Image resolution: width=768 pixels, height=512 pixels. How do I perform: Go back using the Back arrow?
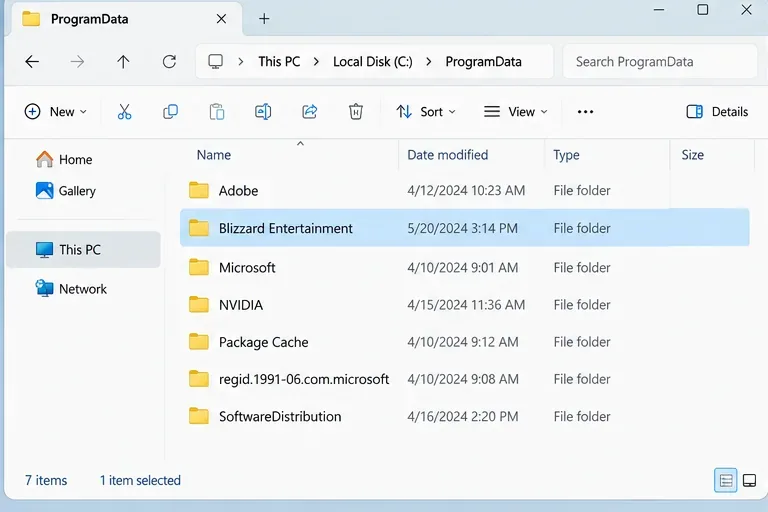tap(32, 62)
